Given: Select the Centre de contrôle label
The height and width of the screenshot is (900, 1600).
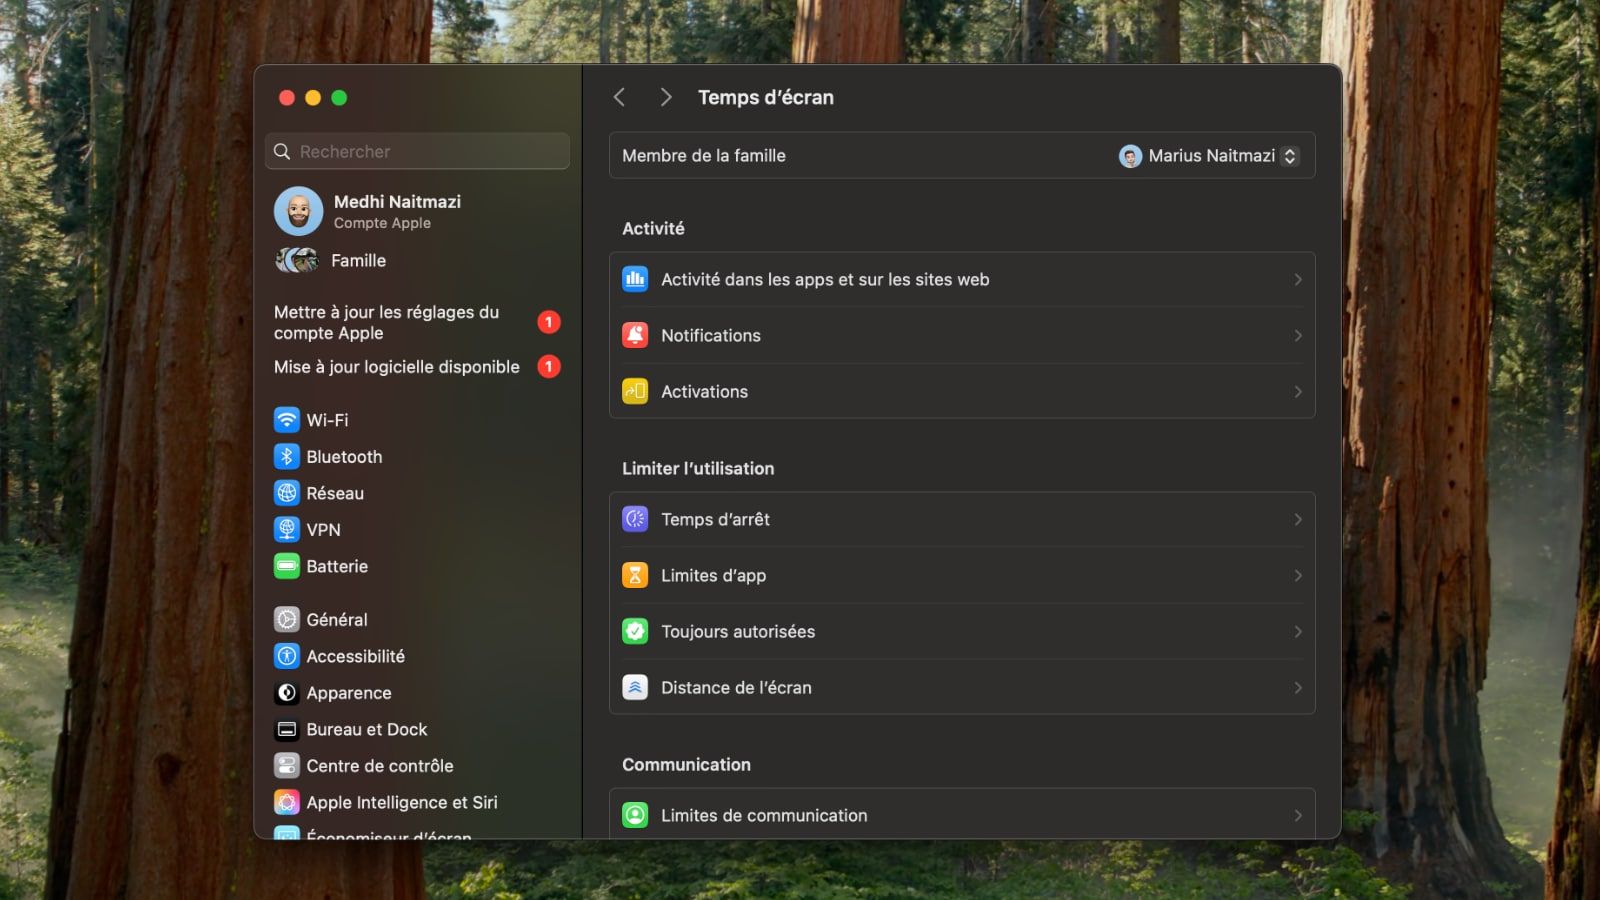Looking at the screenshot, I should tap(380, 766).
